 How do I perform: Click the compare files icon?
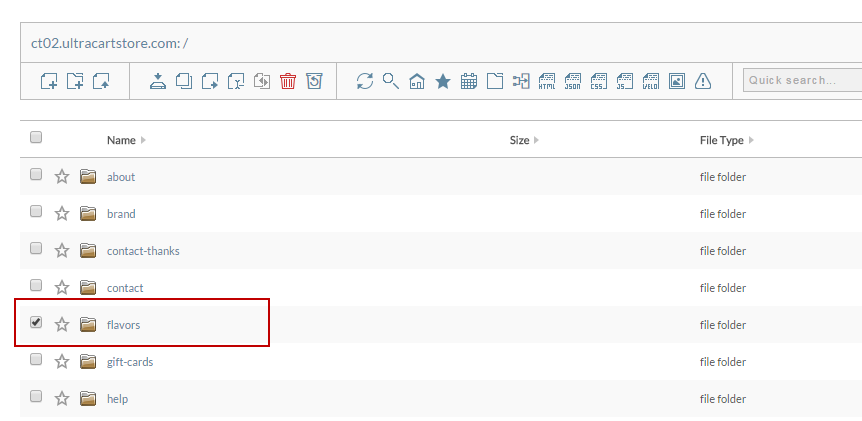tap(262, 81)
